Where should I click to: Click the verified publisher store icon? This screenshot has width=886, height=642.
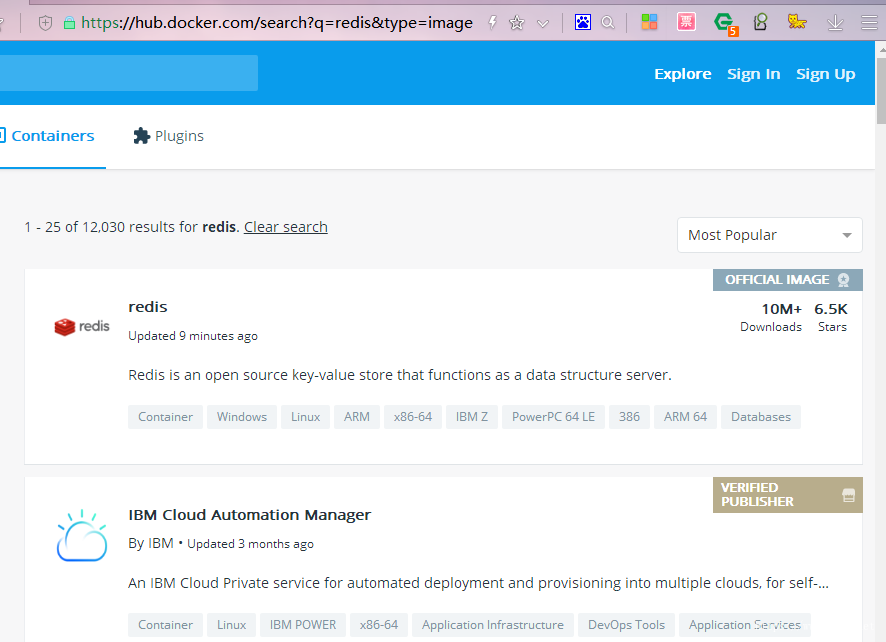pyautogui.click(x=848, y=496)
